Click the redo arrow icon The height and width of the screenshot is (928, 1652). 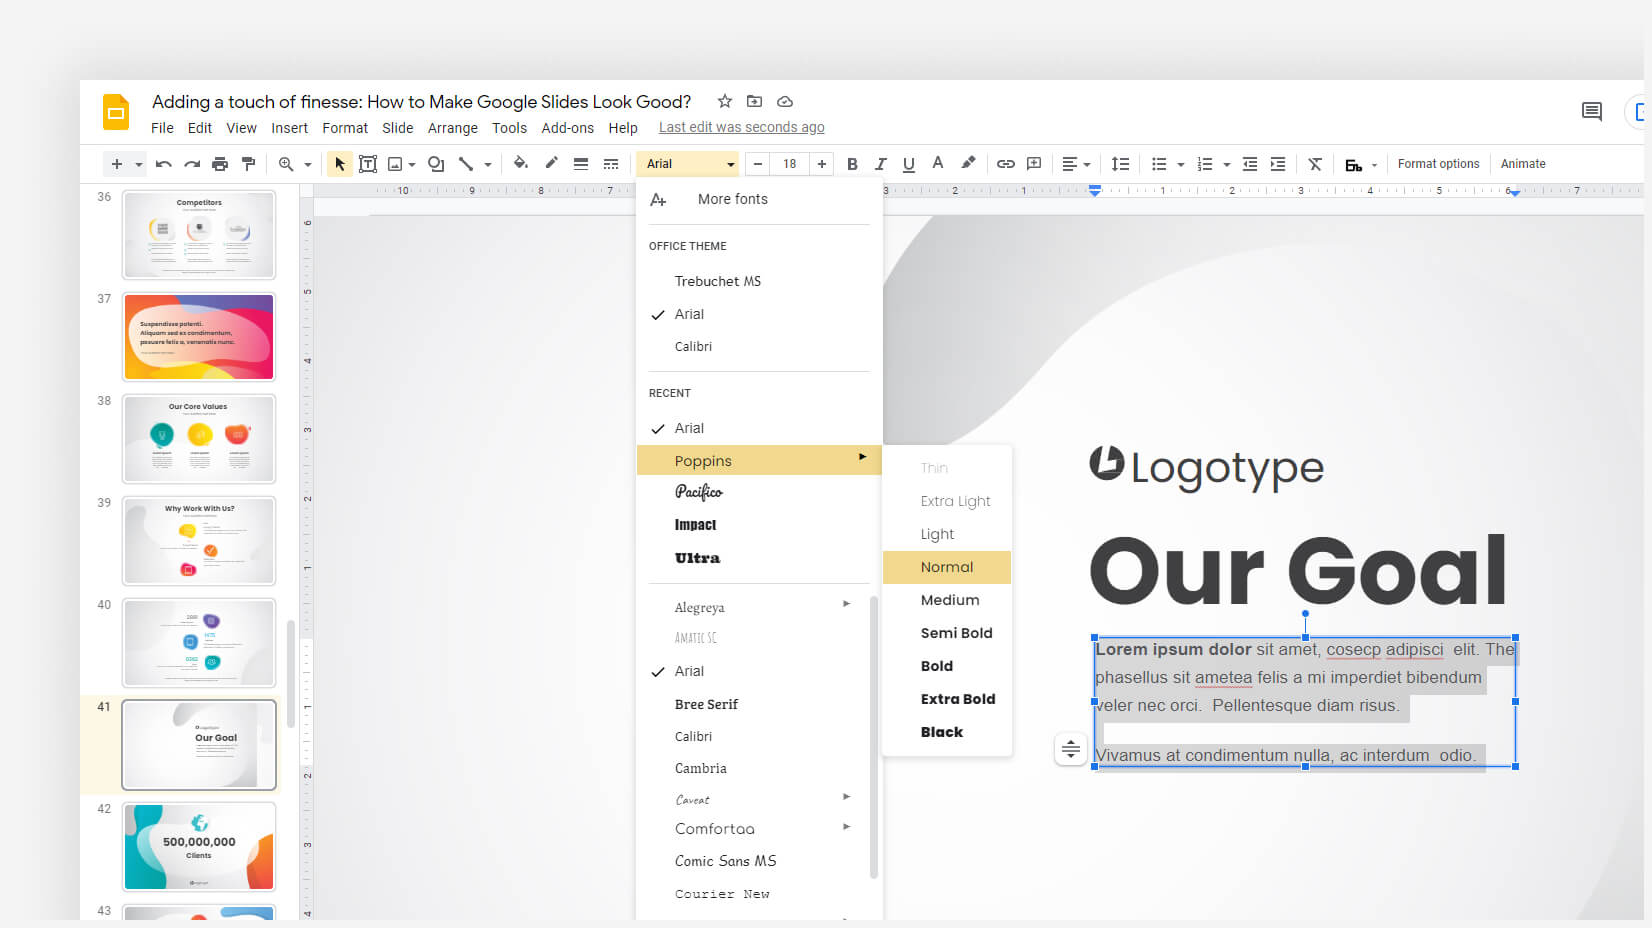point(192,164)
